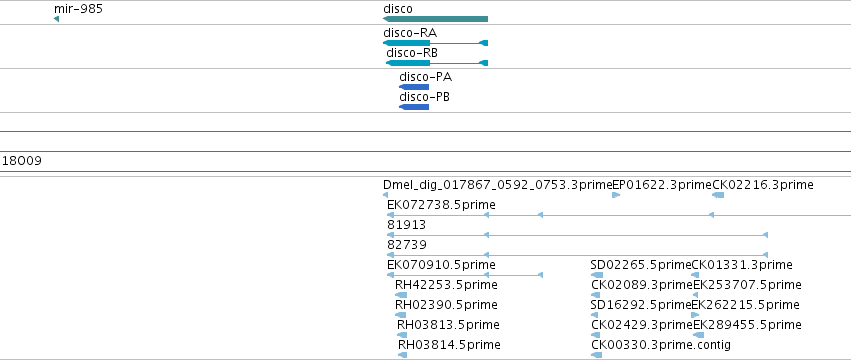Select the RH02390.5prime EST glyph

[401, 315]
